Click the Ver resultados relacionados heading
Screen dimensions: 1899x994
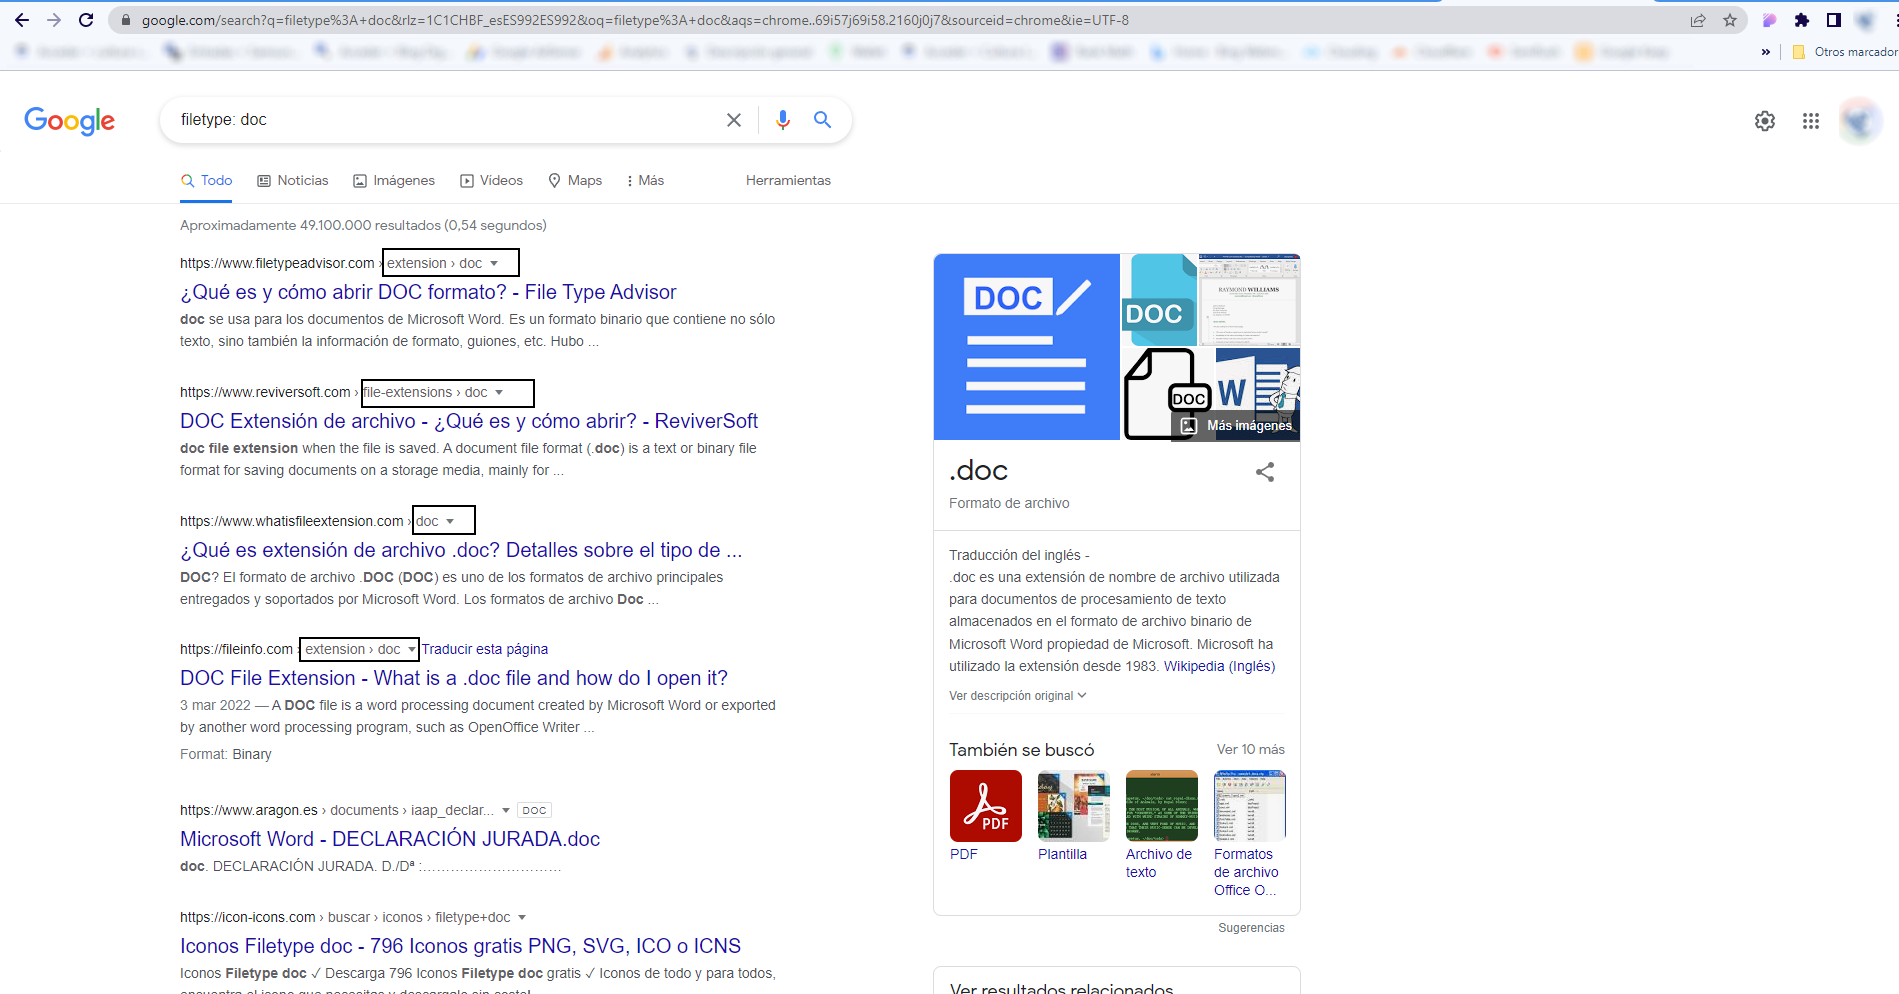(1062, 987)
